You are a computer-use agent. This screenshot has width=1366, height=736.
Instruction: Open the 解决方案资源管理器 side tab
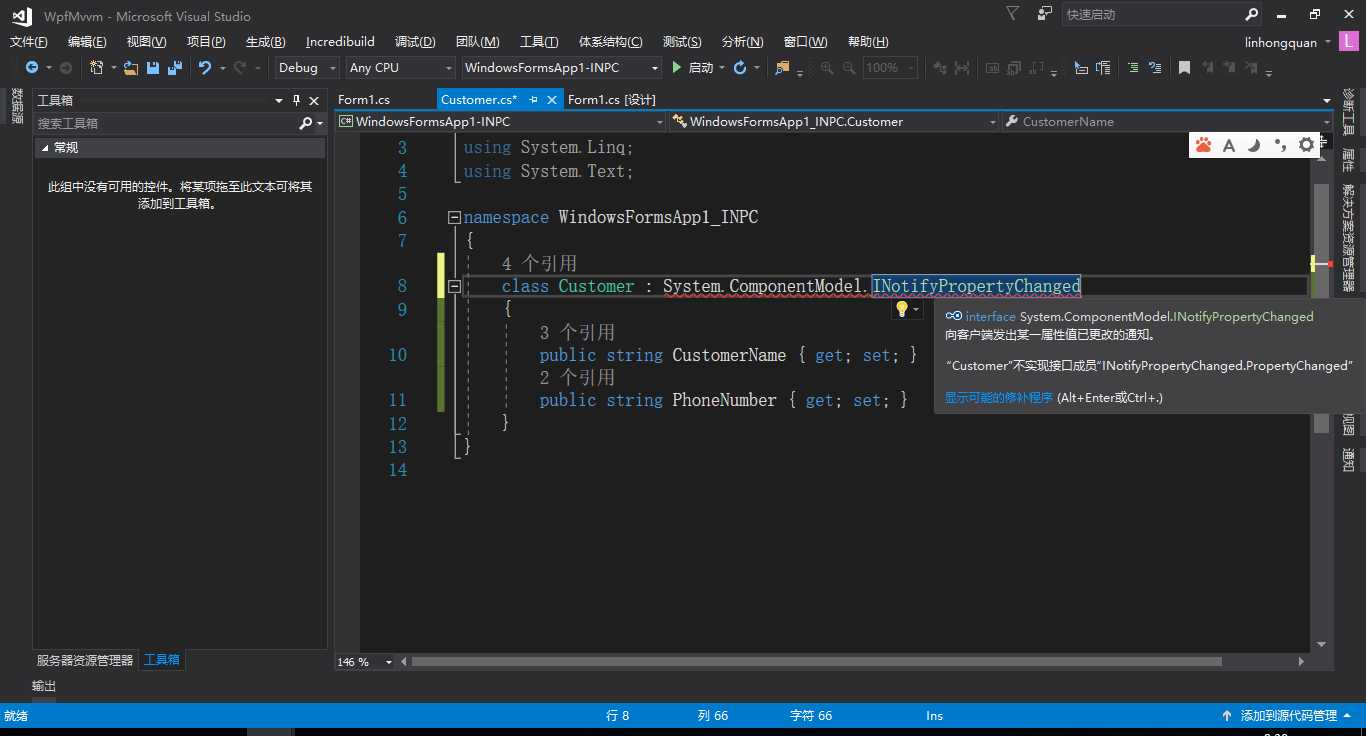click(1348, 237)
